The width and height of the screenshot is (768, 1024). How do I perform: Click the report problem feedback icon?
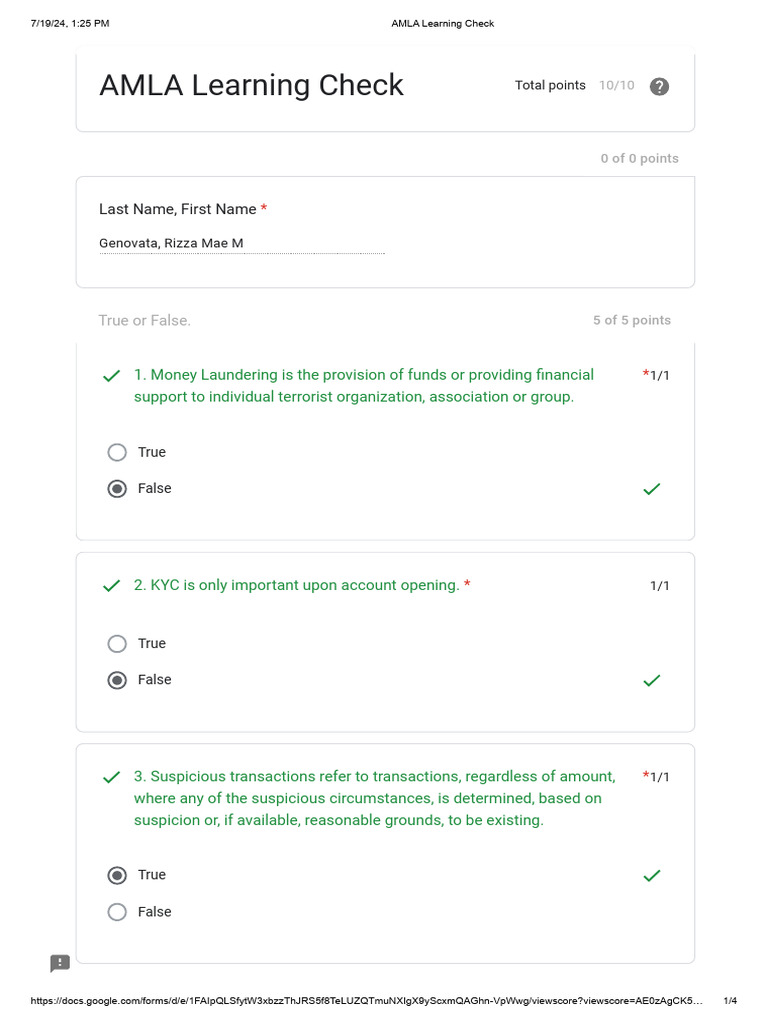click(x=60, y=963)
